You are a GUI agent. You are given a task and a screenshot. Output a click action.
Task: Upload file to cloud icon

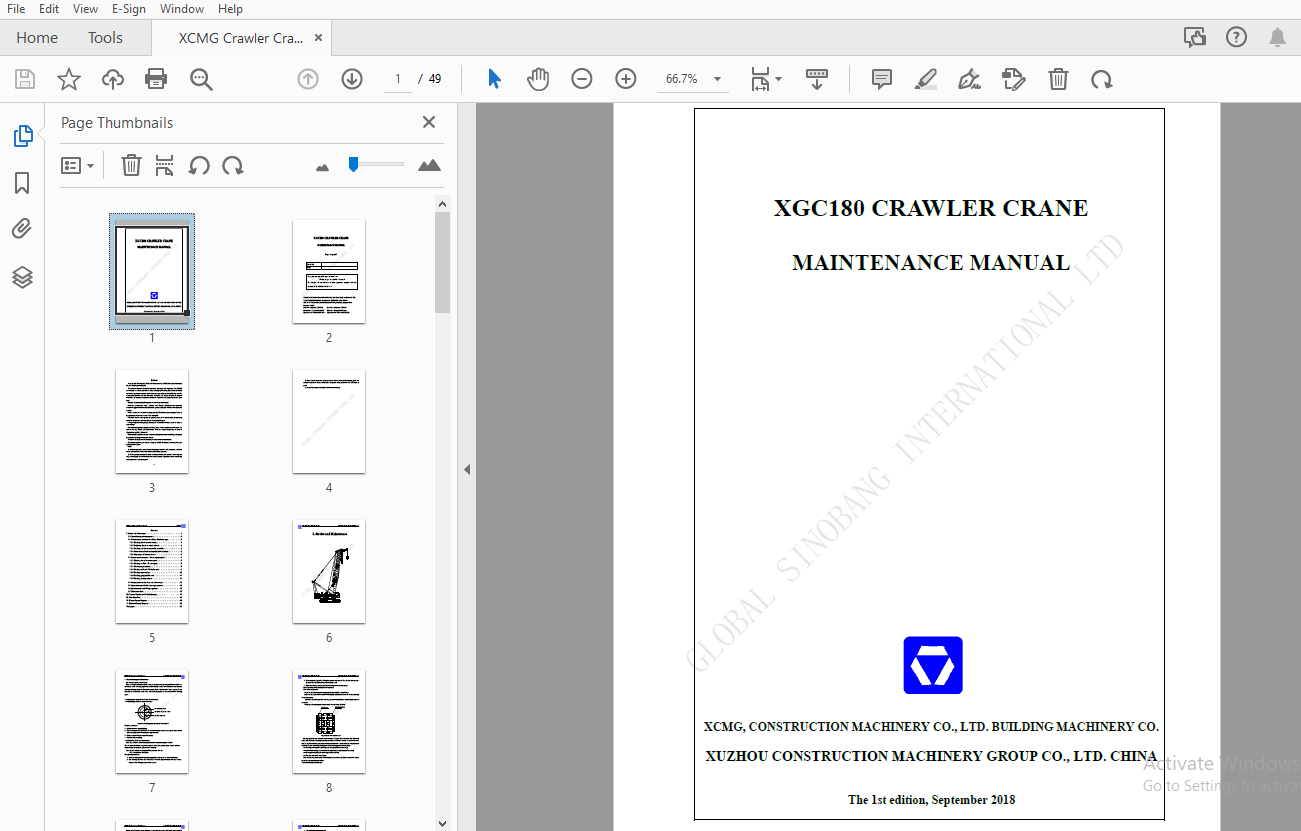click(113, 79)
